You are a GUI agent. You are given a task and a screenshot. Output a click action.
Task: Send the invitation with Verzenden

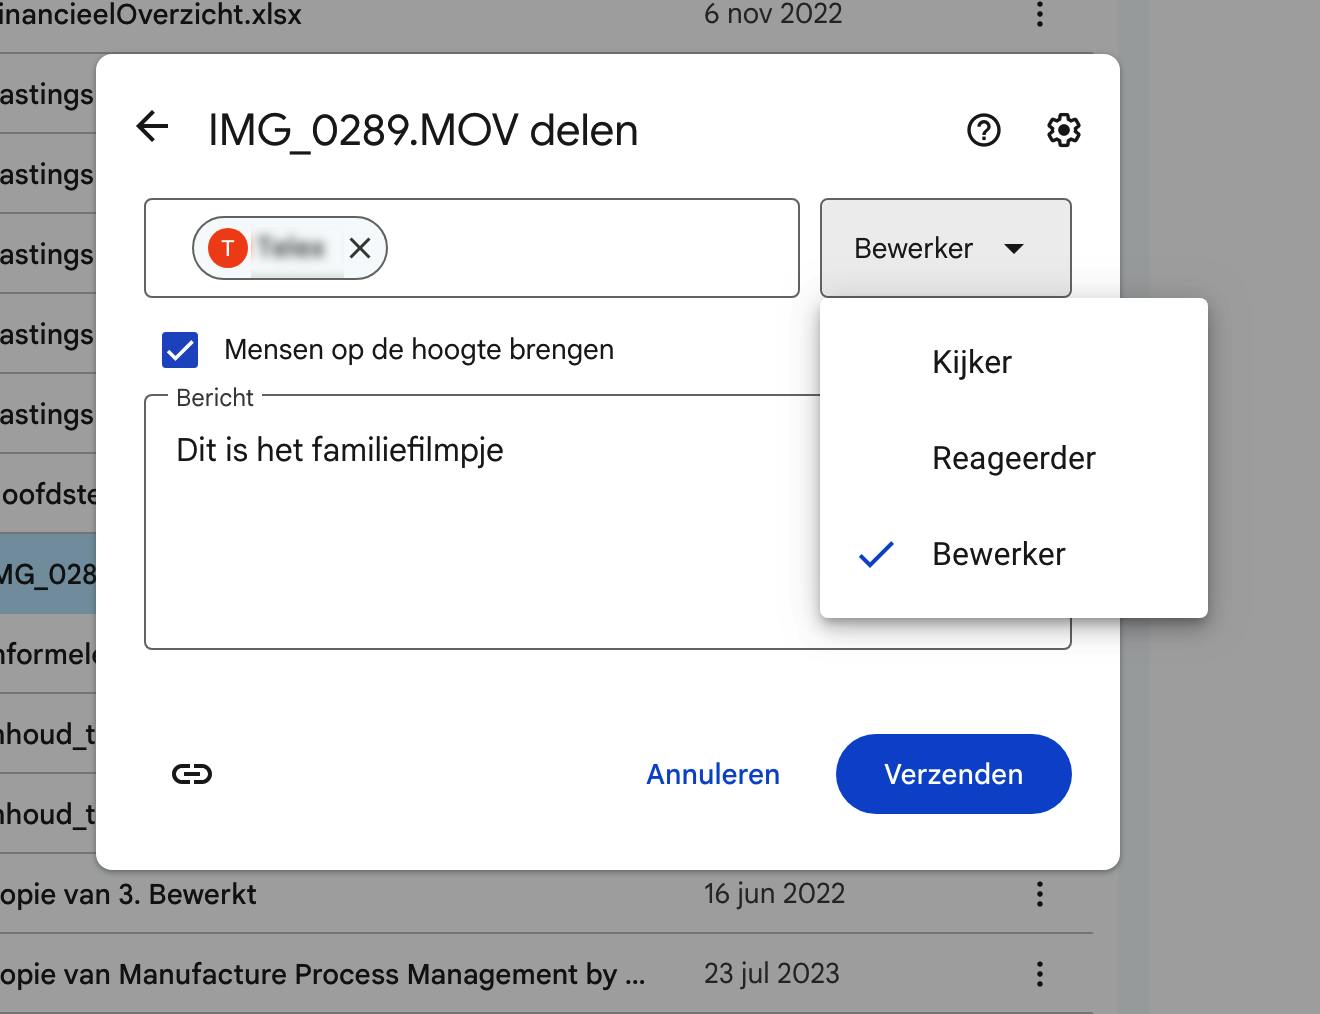pyautogui.click(x=953, y=773)
